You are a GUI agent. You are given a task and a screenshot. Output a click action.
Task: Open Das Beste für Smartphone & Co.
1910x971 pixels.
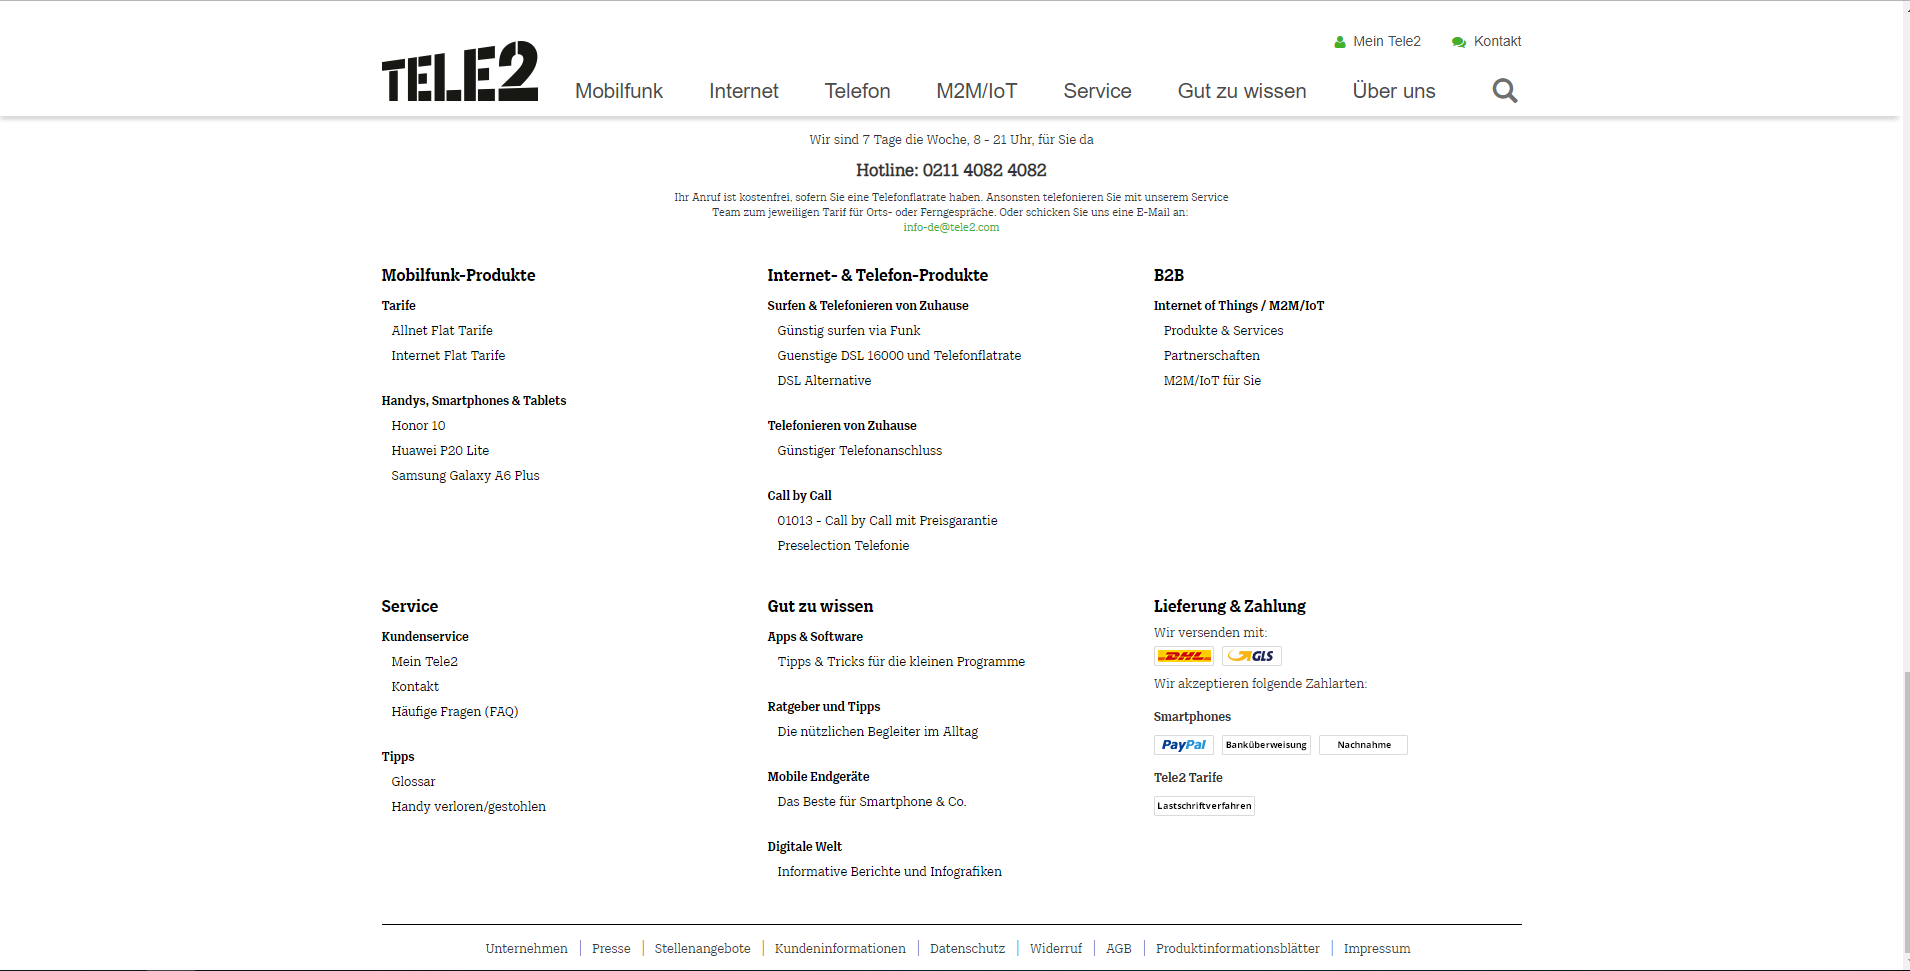(x=872, y=802)
